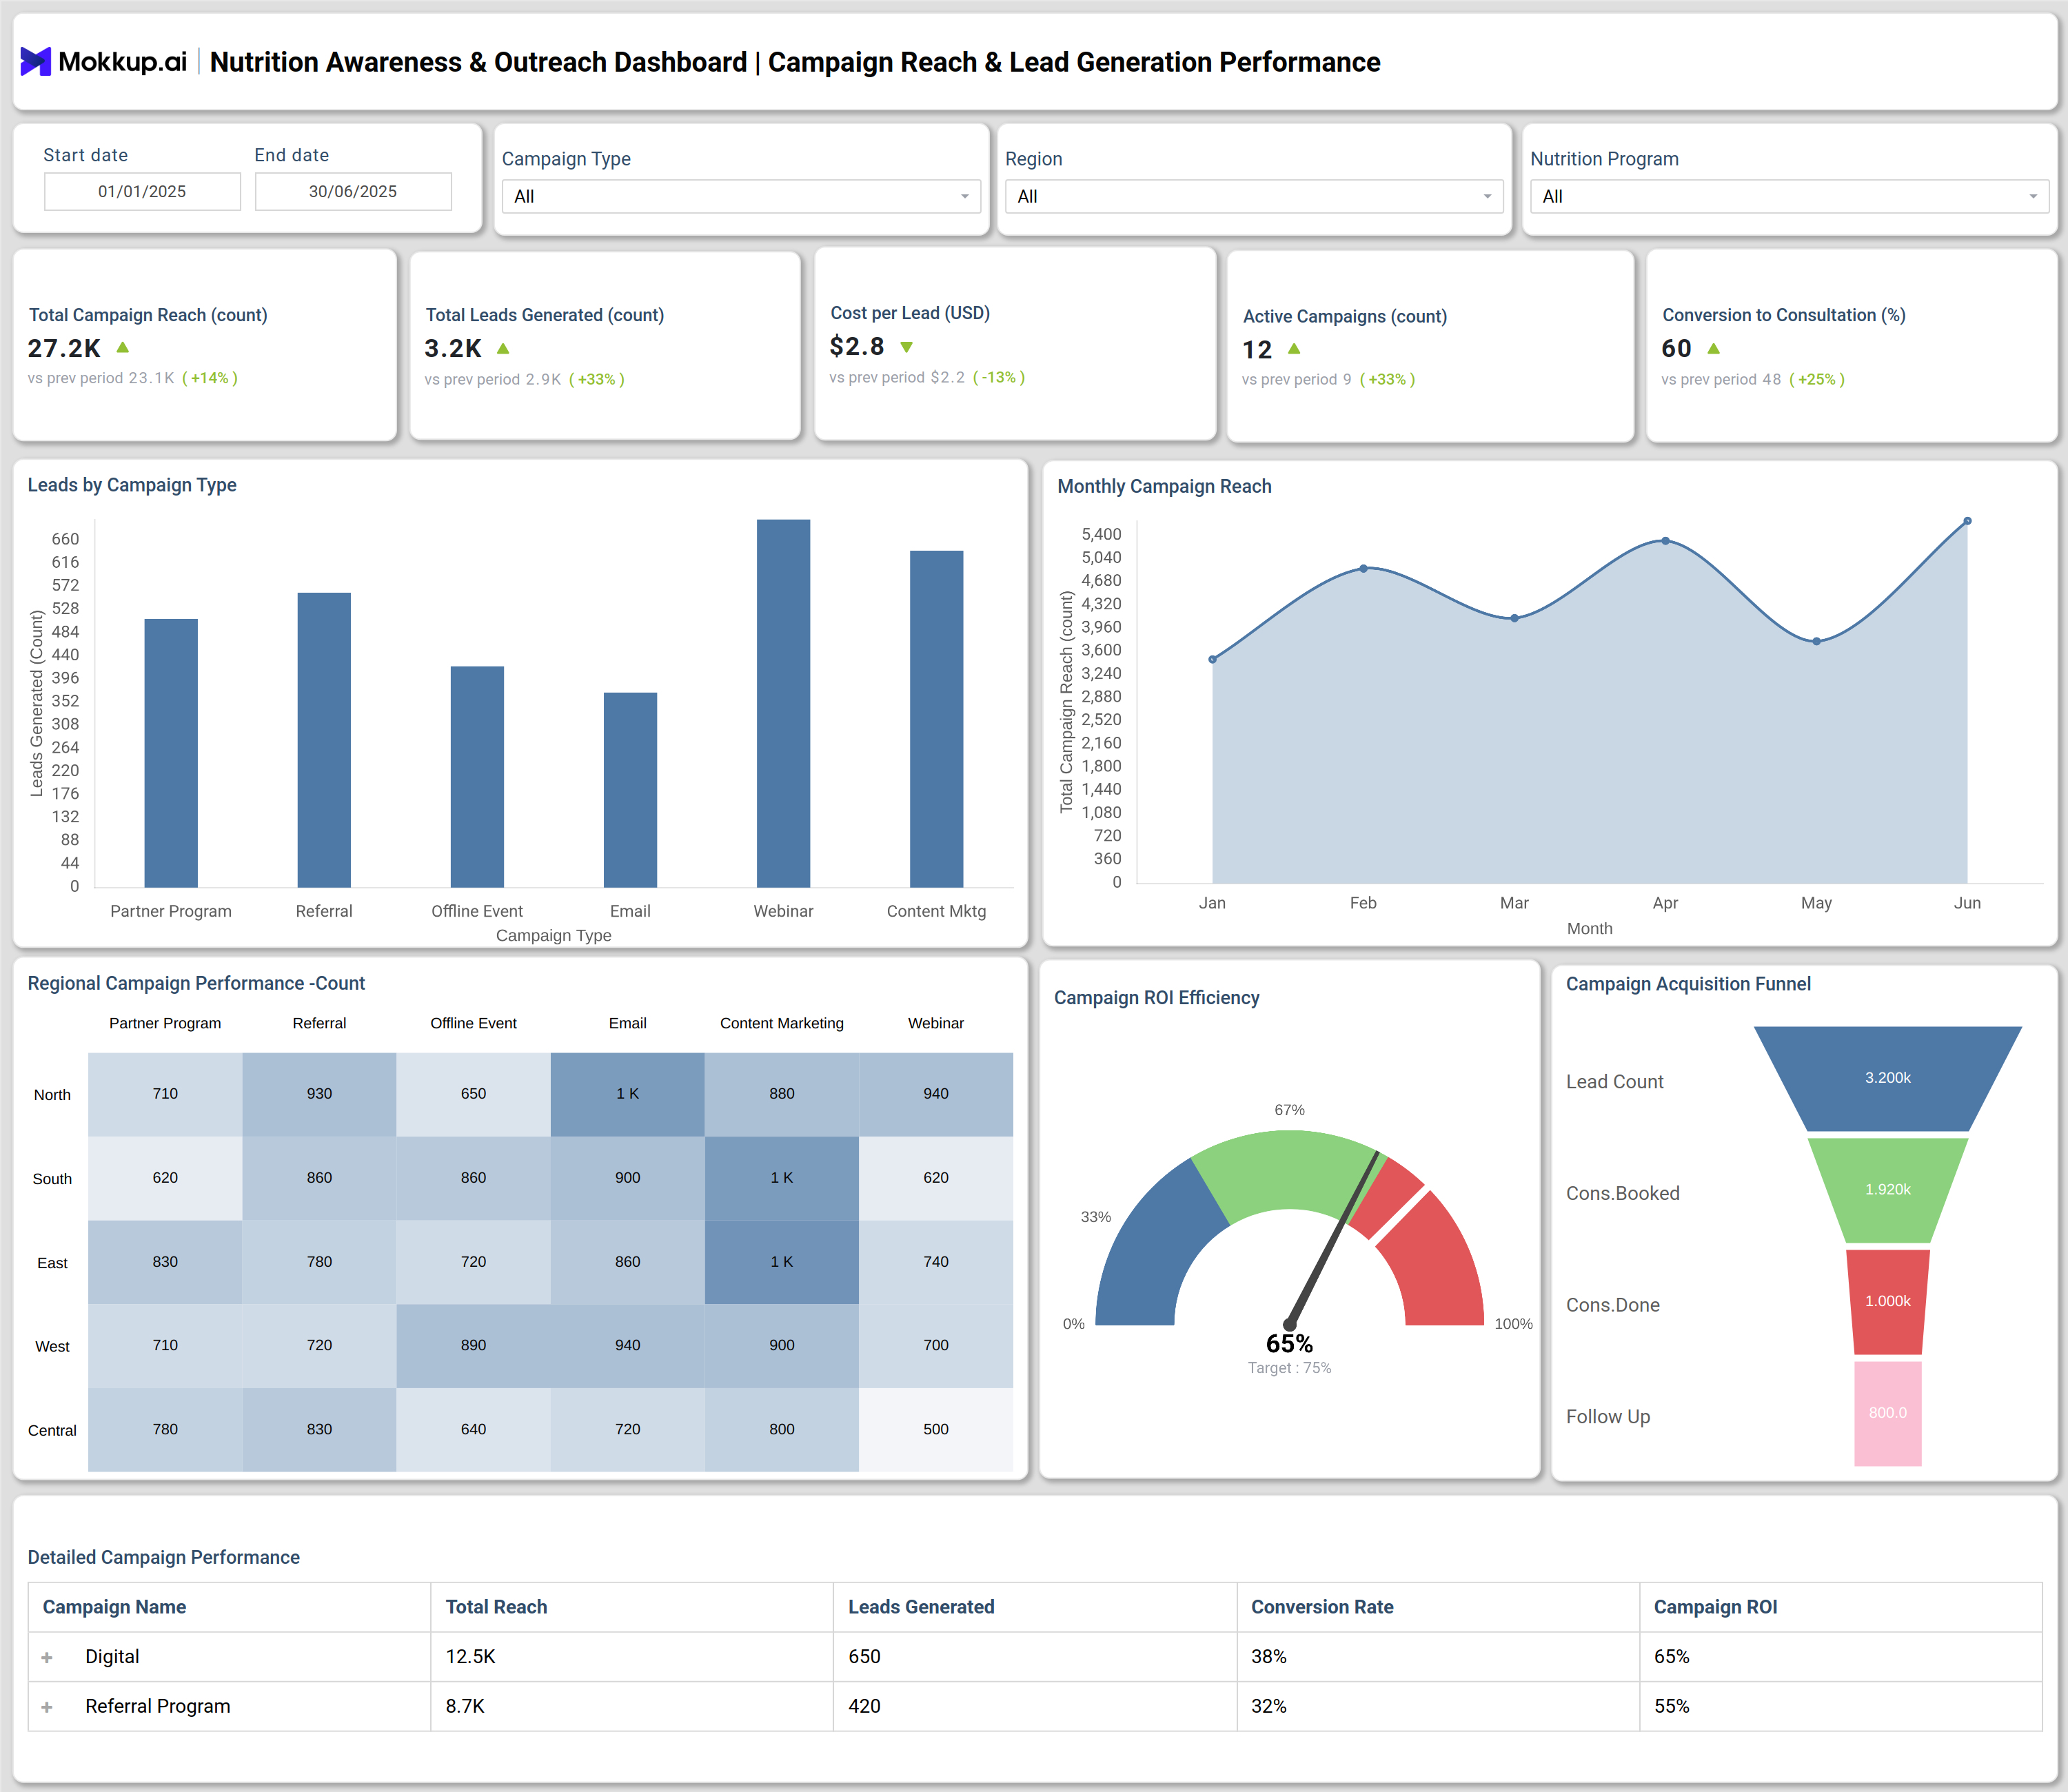This screenshot has height=1792, width=2068.
Task: Click the green up arrow beside 27.2K
Action: [123, 347]
